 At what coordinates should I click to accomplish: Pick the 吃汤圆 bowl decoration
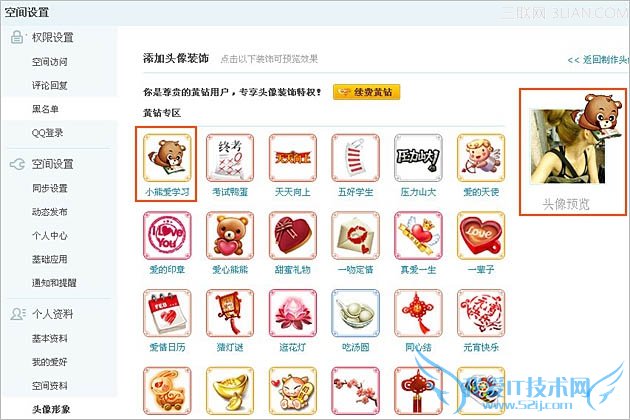(x=355, y=313)
